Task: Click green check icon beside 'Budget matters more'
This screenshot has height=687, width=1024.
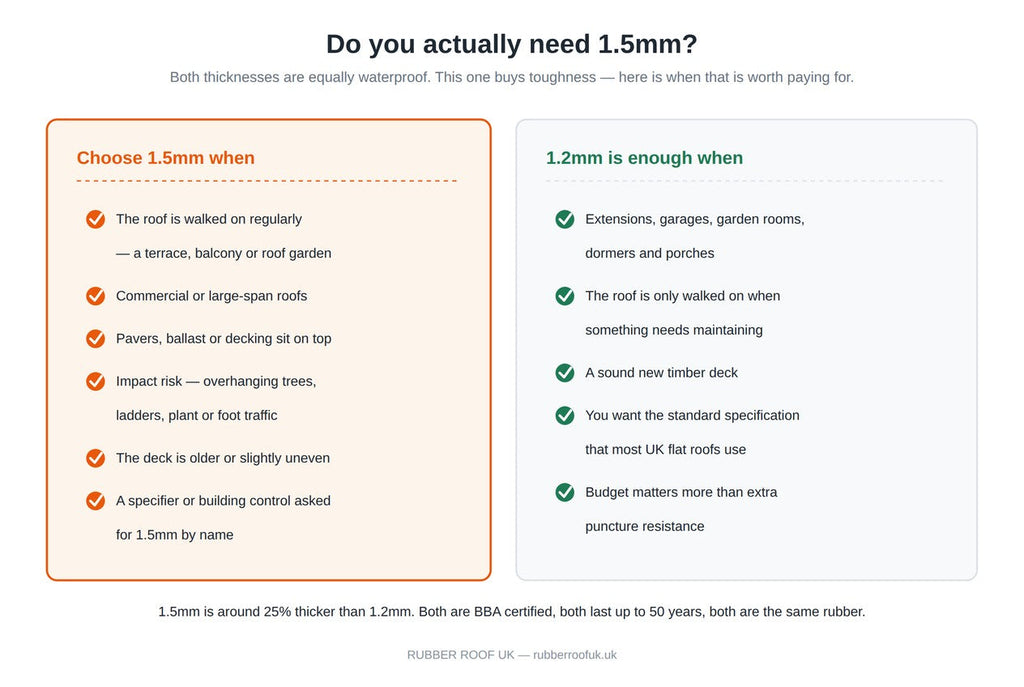Action: (565, 492)
